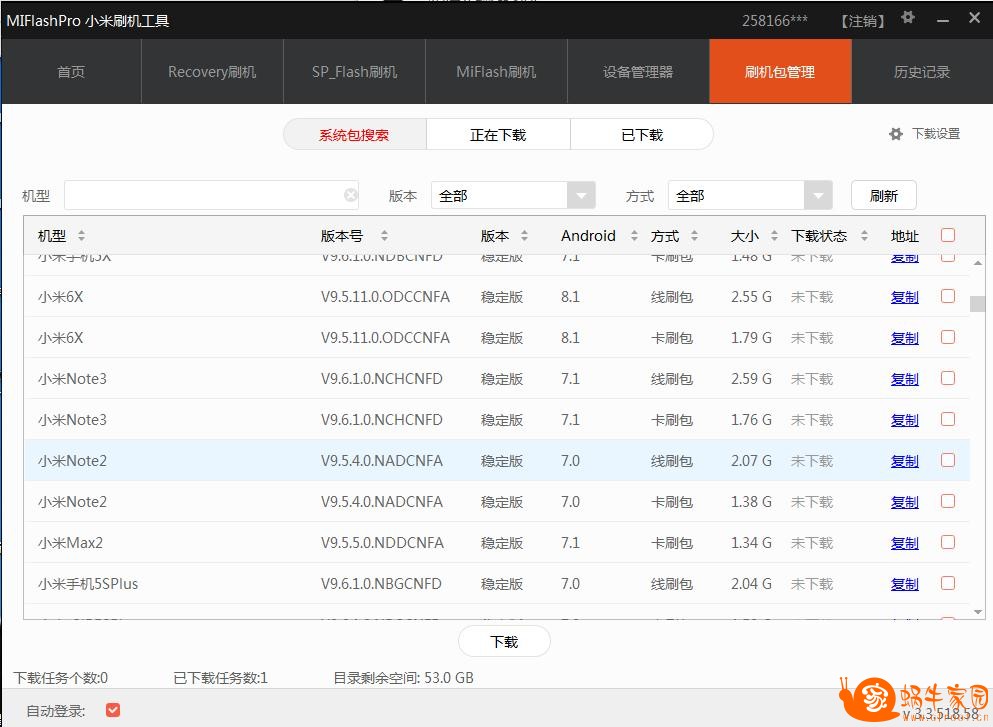The height and width of the screenshot is (727, 993).
Task: Switch to 设备管理器 tab
Action: click(x=638, y=72)
